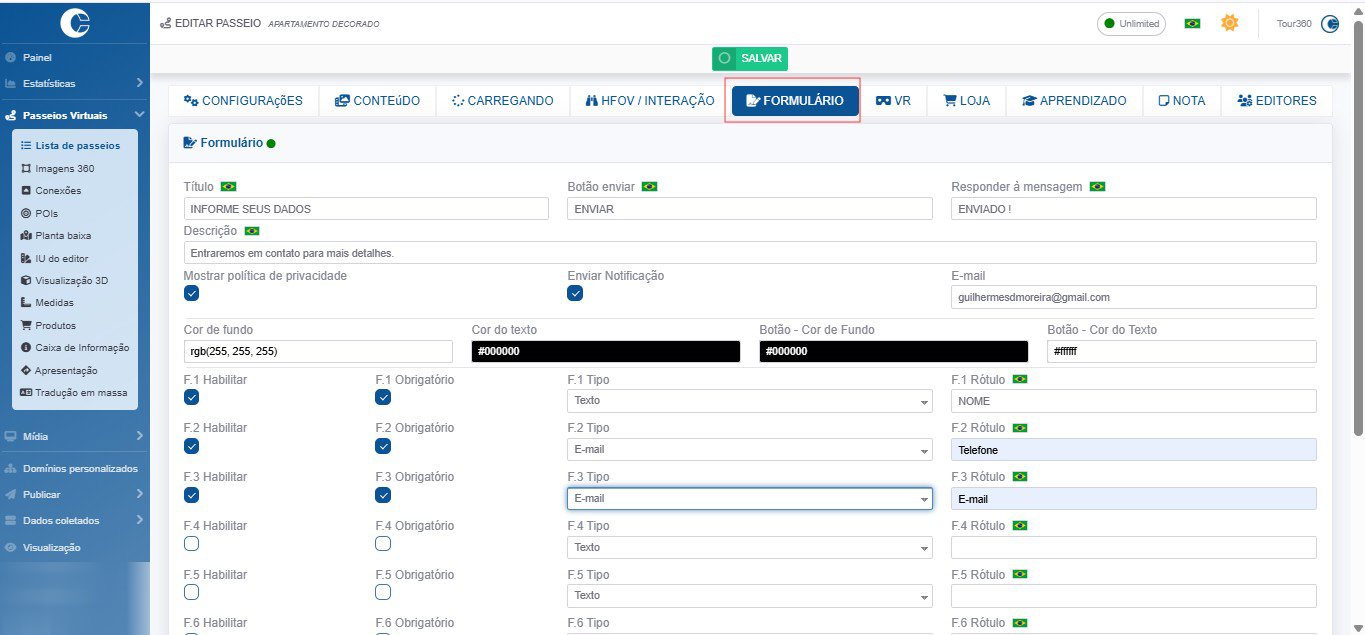The image size is (1365, 635).
Task: Click the Brazil flag language icon in header
Action: click(x=1192, y=24)
